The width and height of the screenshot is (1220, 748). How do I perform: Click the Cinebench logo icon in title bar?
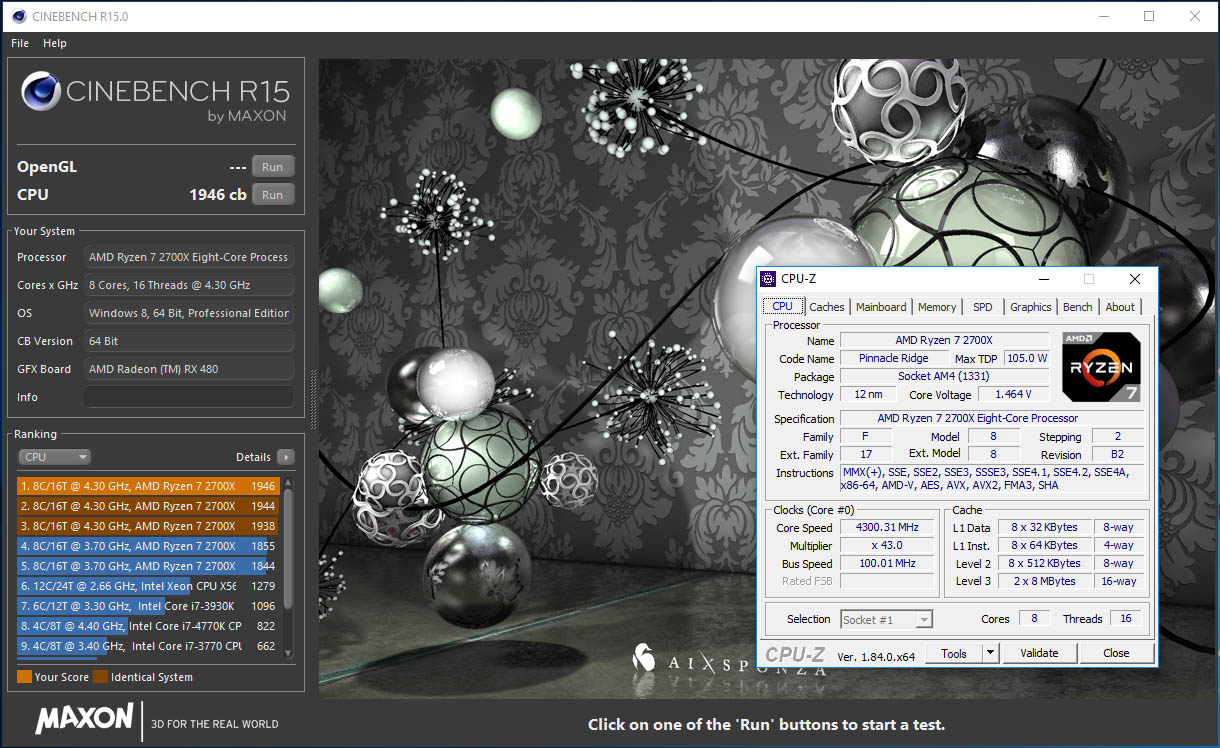(x=17, y=16)
